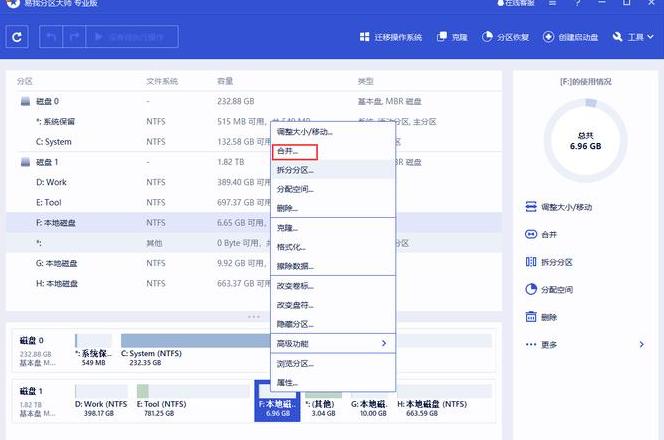Select the 系统保留 partition row
Screen dimensions: 664x440
(x=254, y=122)
